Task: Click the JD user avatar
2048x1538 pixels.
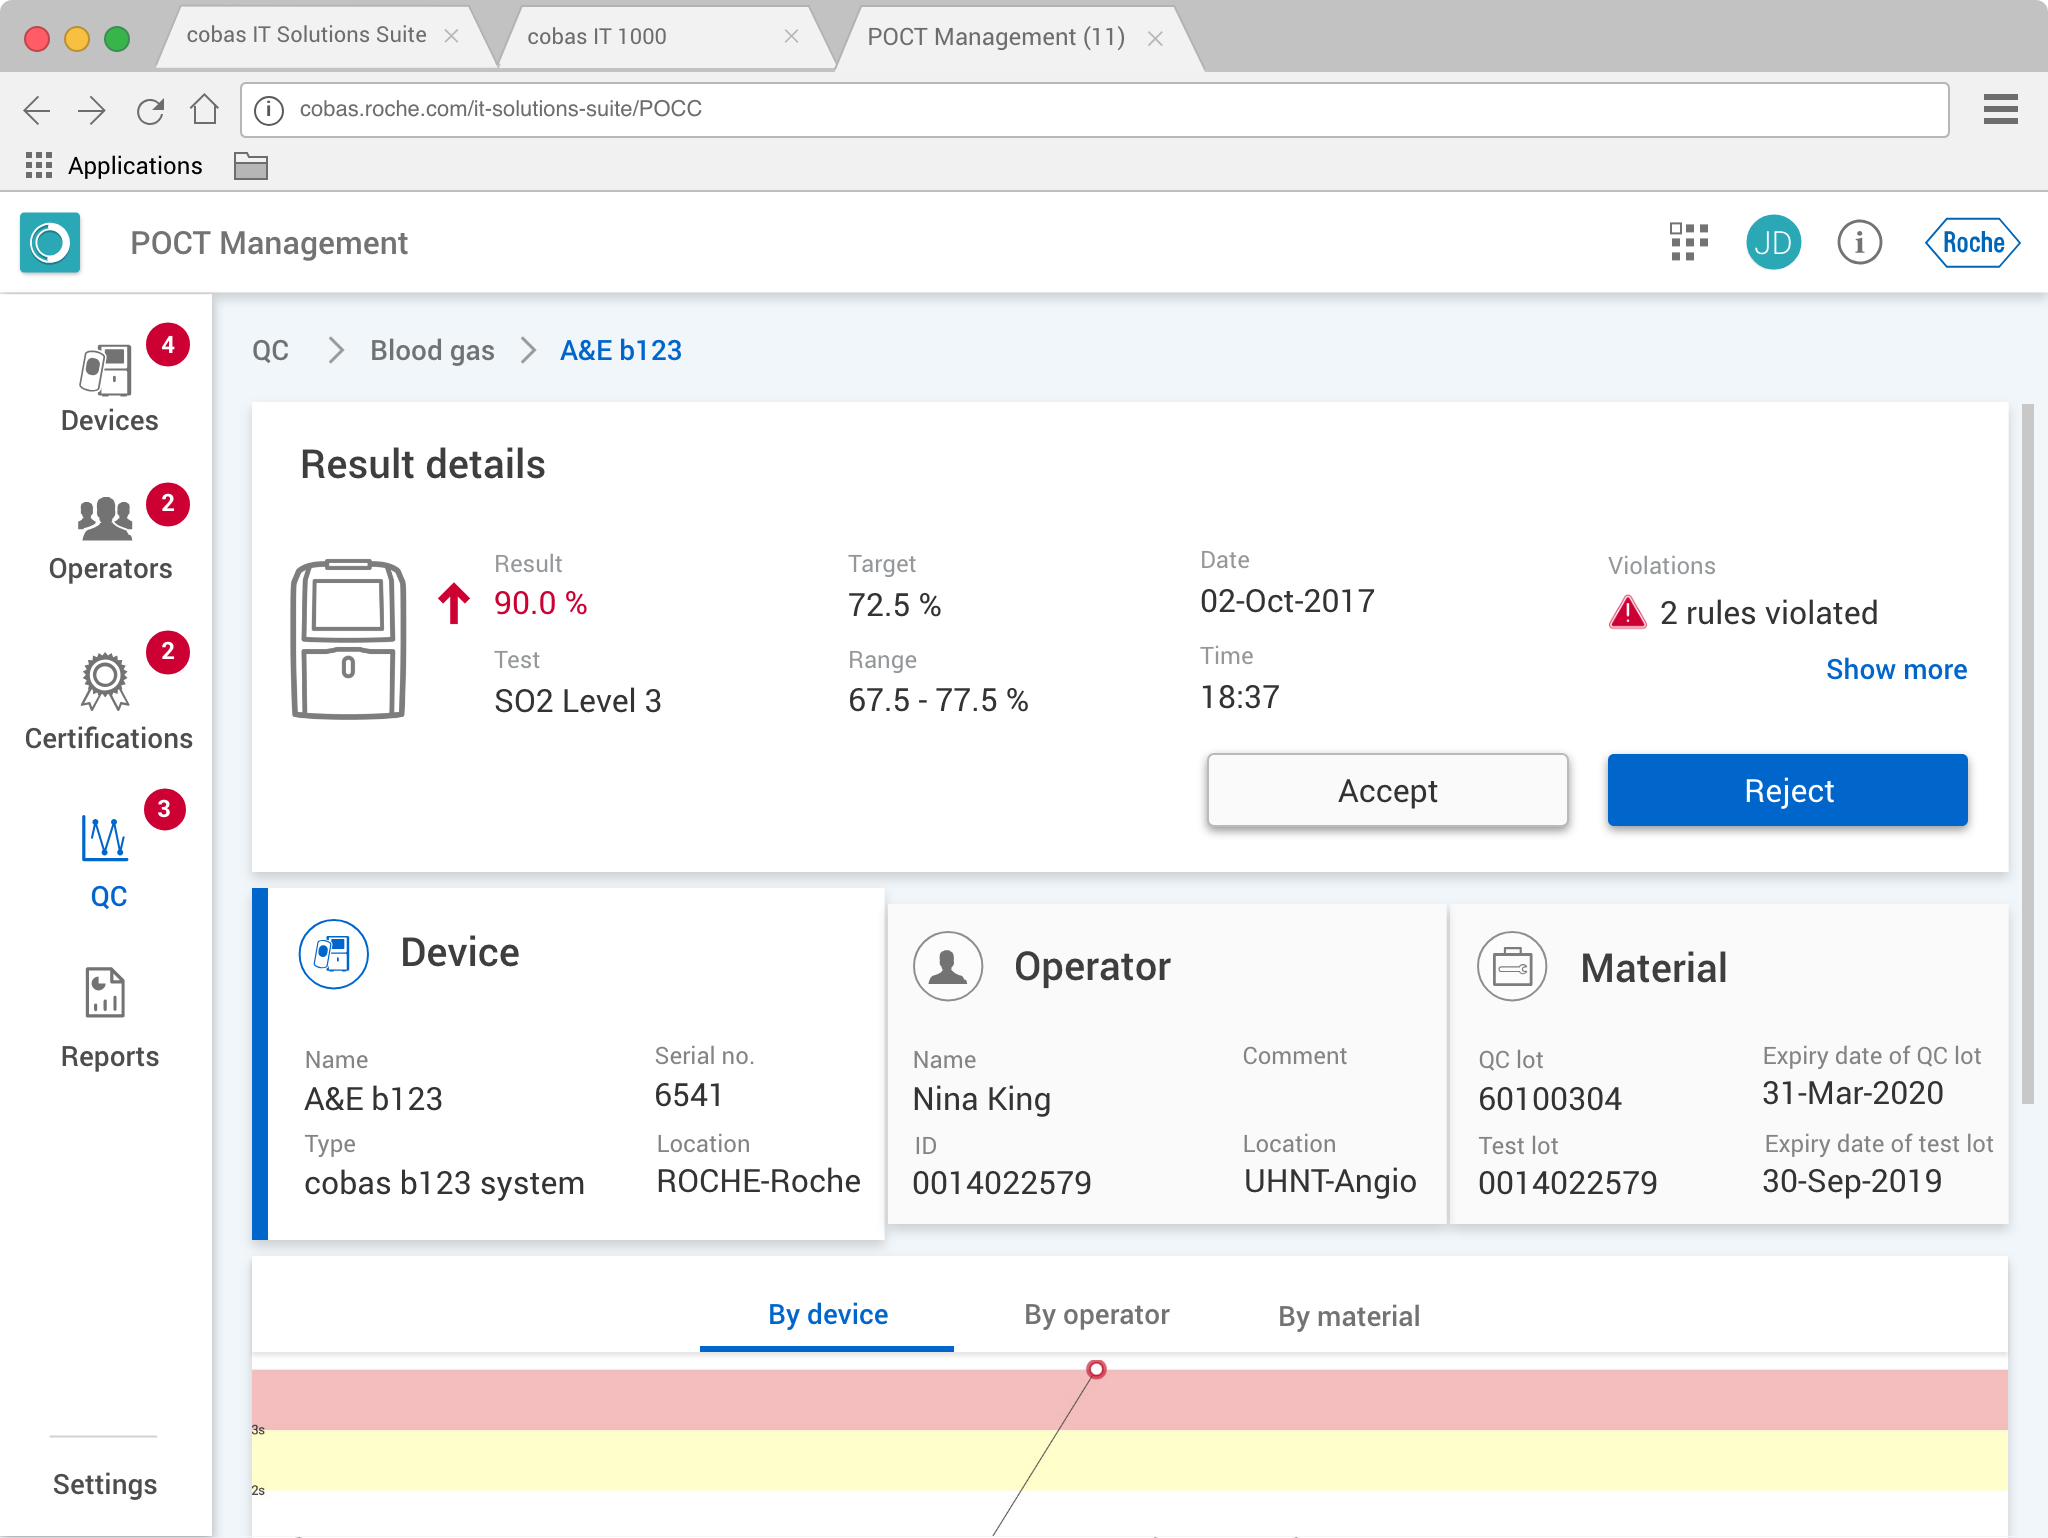Action: click(1773, 242)
